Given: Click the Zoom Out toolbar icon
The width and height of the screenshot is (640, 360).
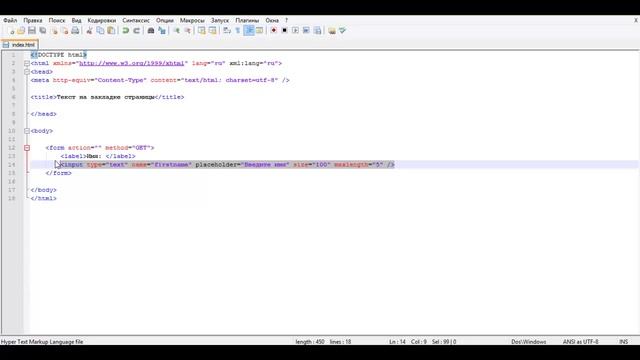Looking at the screenshot, I should coord(187,31).
